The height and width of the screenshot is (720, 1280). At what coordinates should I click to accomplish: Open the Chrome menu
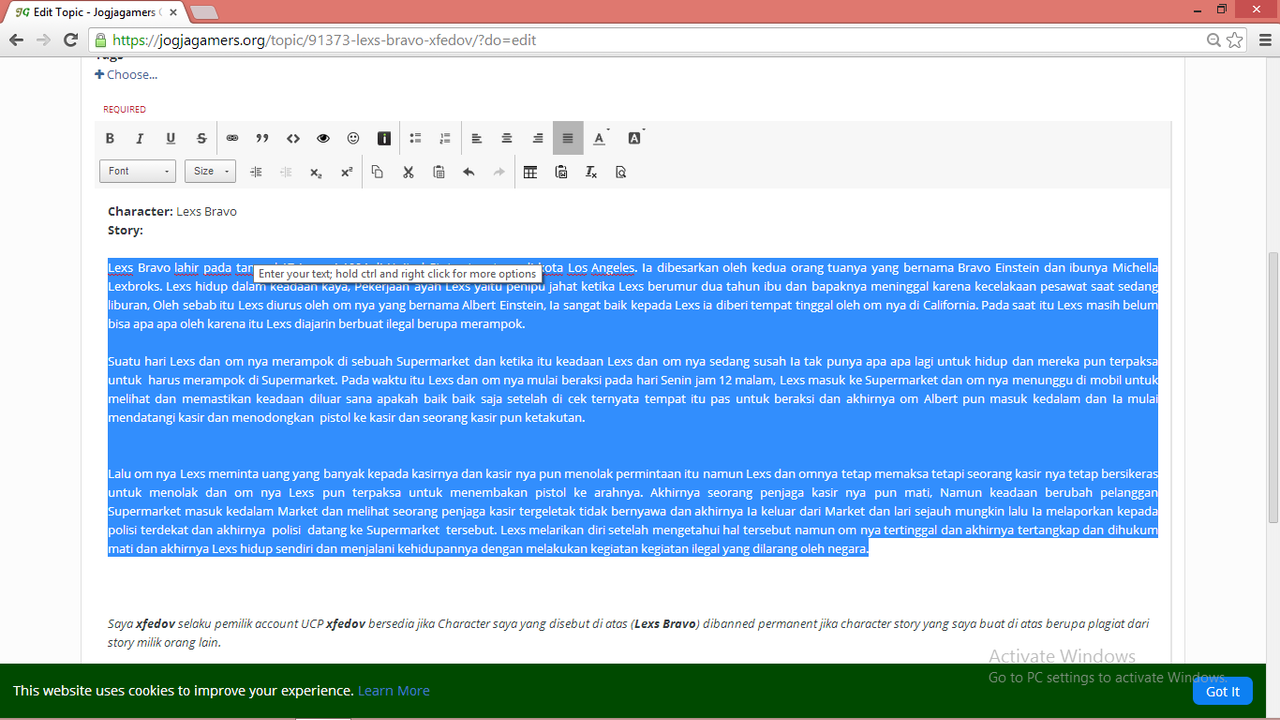tap(1264, 40)
